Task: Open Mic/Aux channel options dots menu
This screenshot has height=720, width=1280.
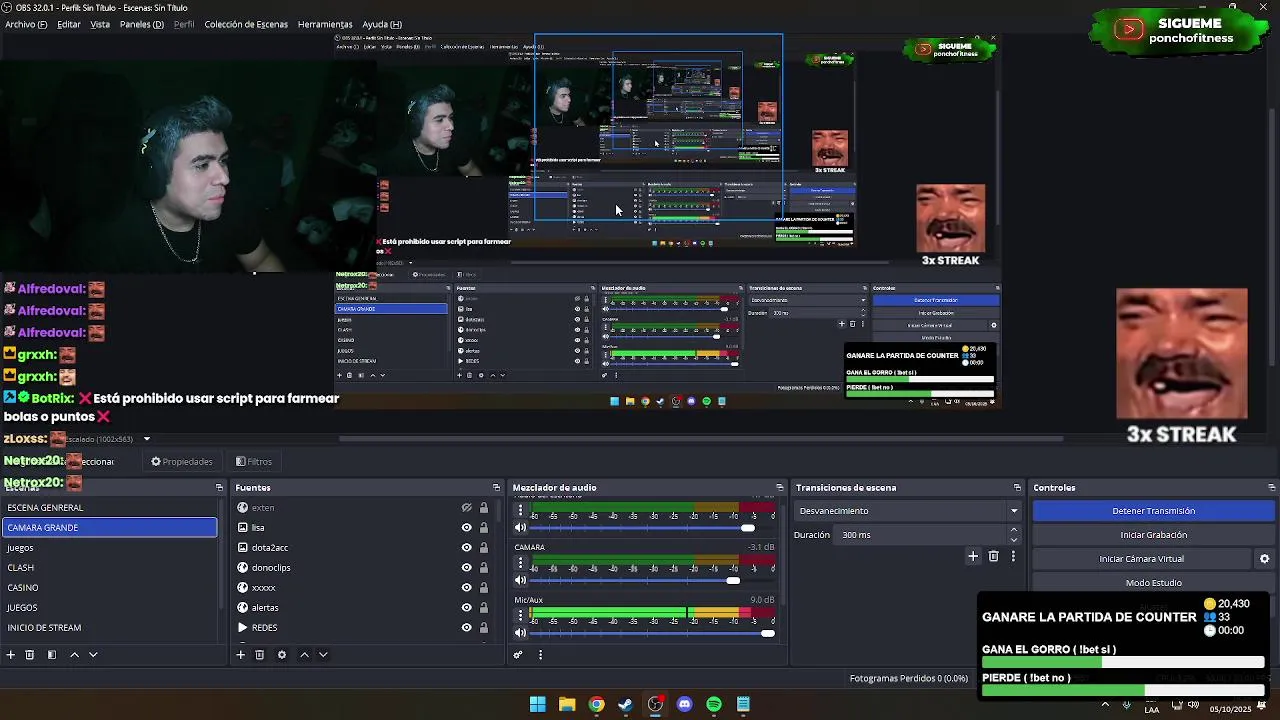Action: [520, 616]
